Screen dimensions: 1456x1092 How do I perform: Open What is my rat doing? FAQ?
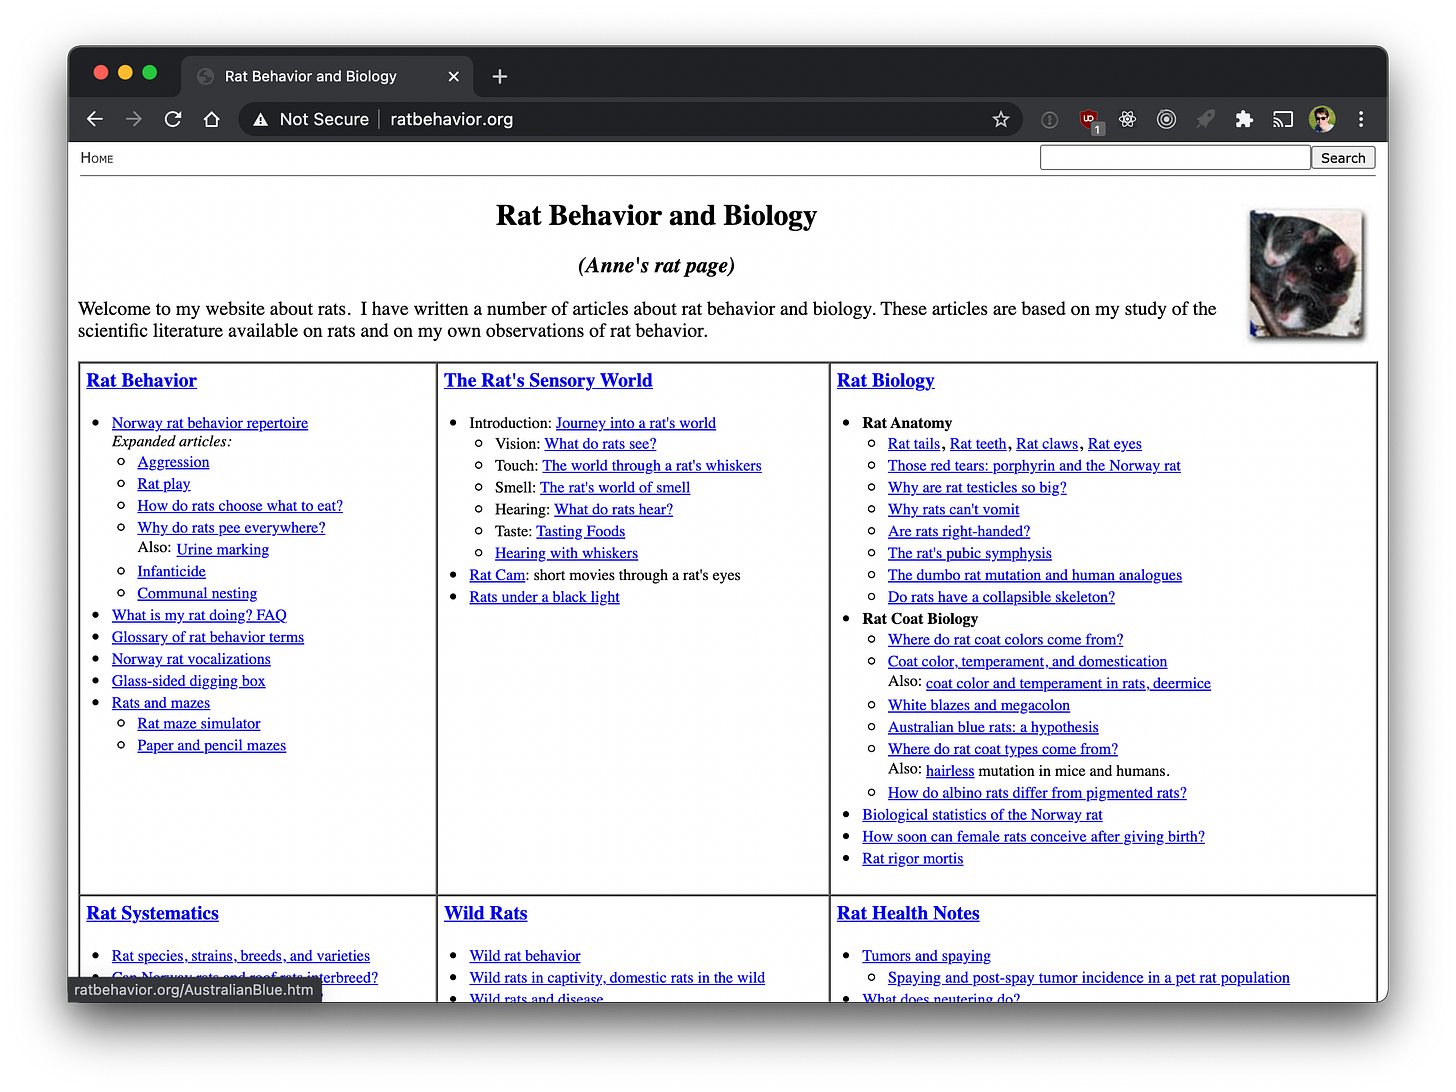(199, 615)
